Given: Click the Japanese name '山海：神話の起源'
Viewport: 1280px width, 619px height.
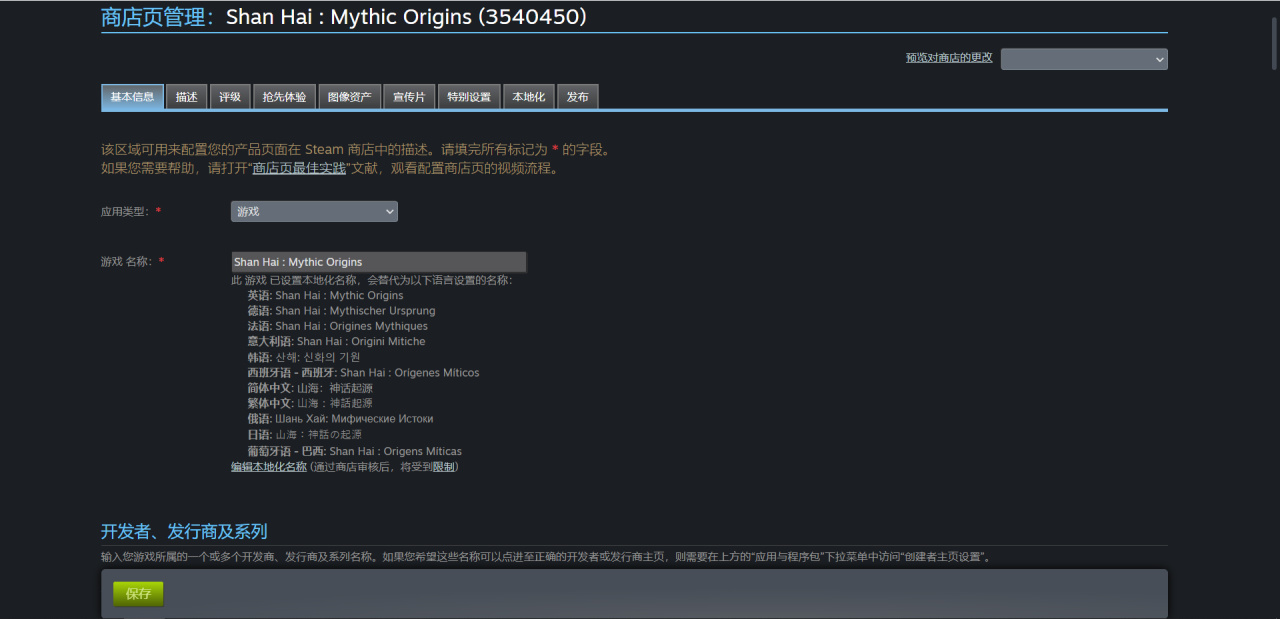Looking at the screenshot, I should tap(319, 435).
